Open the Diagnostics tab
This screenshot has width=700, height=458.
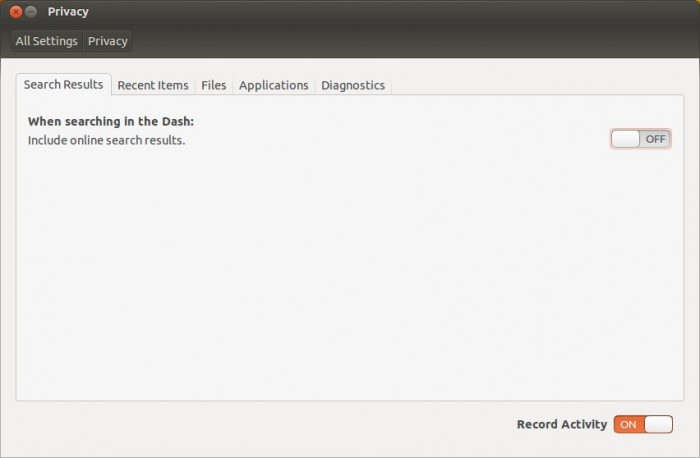[x=353, y=86]
